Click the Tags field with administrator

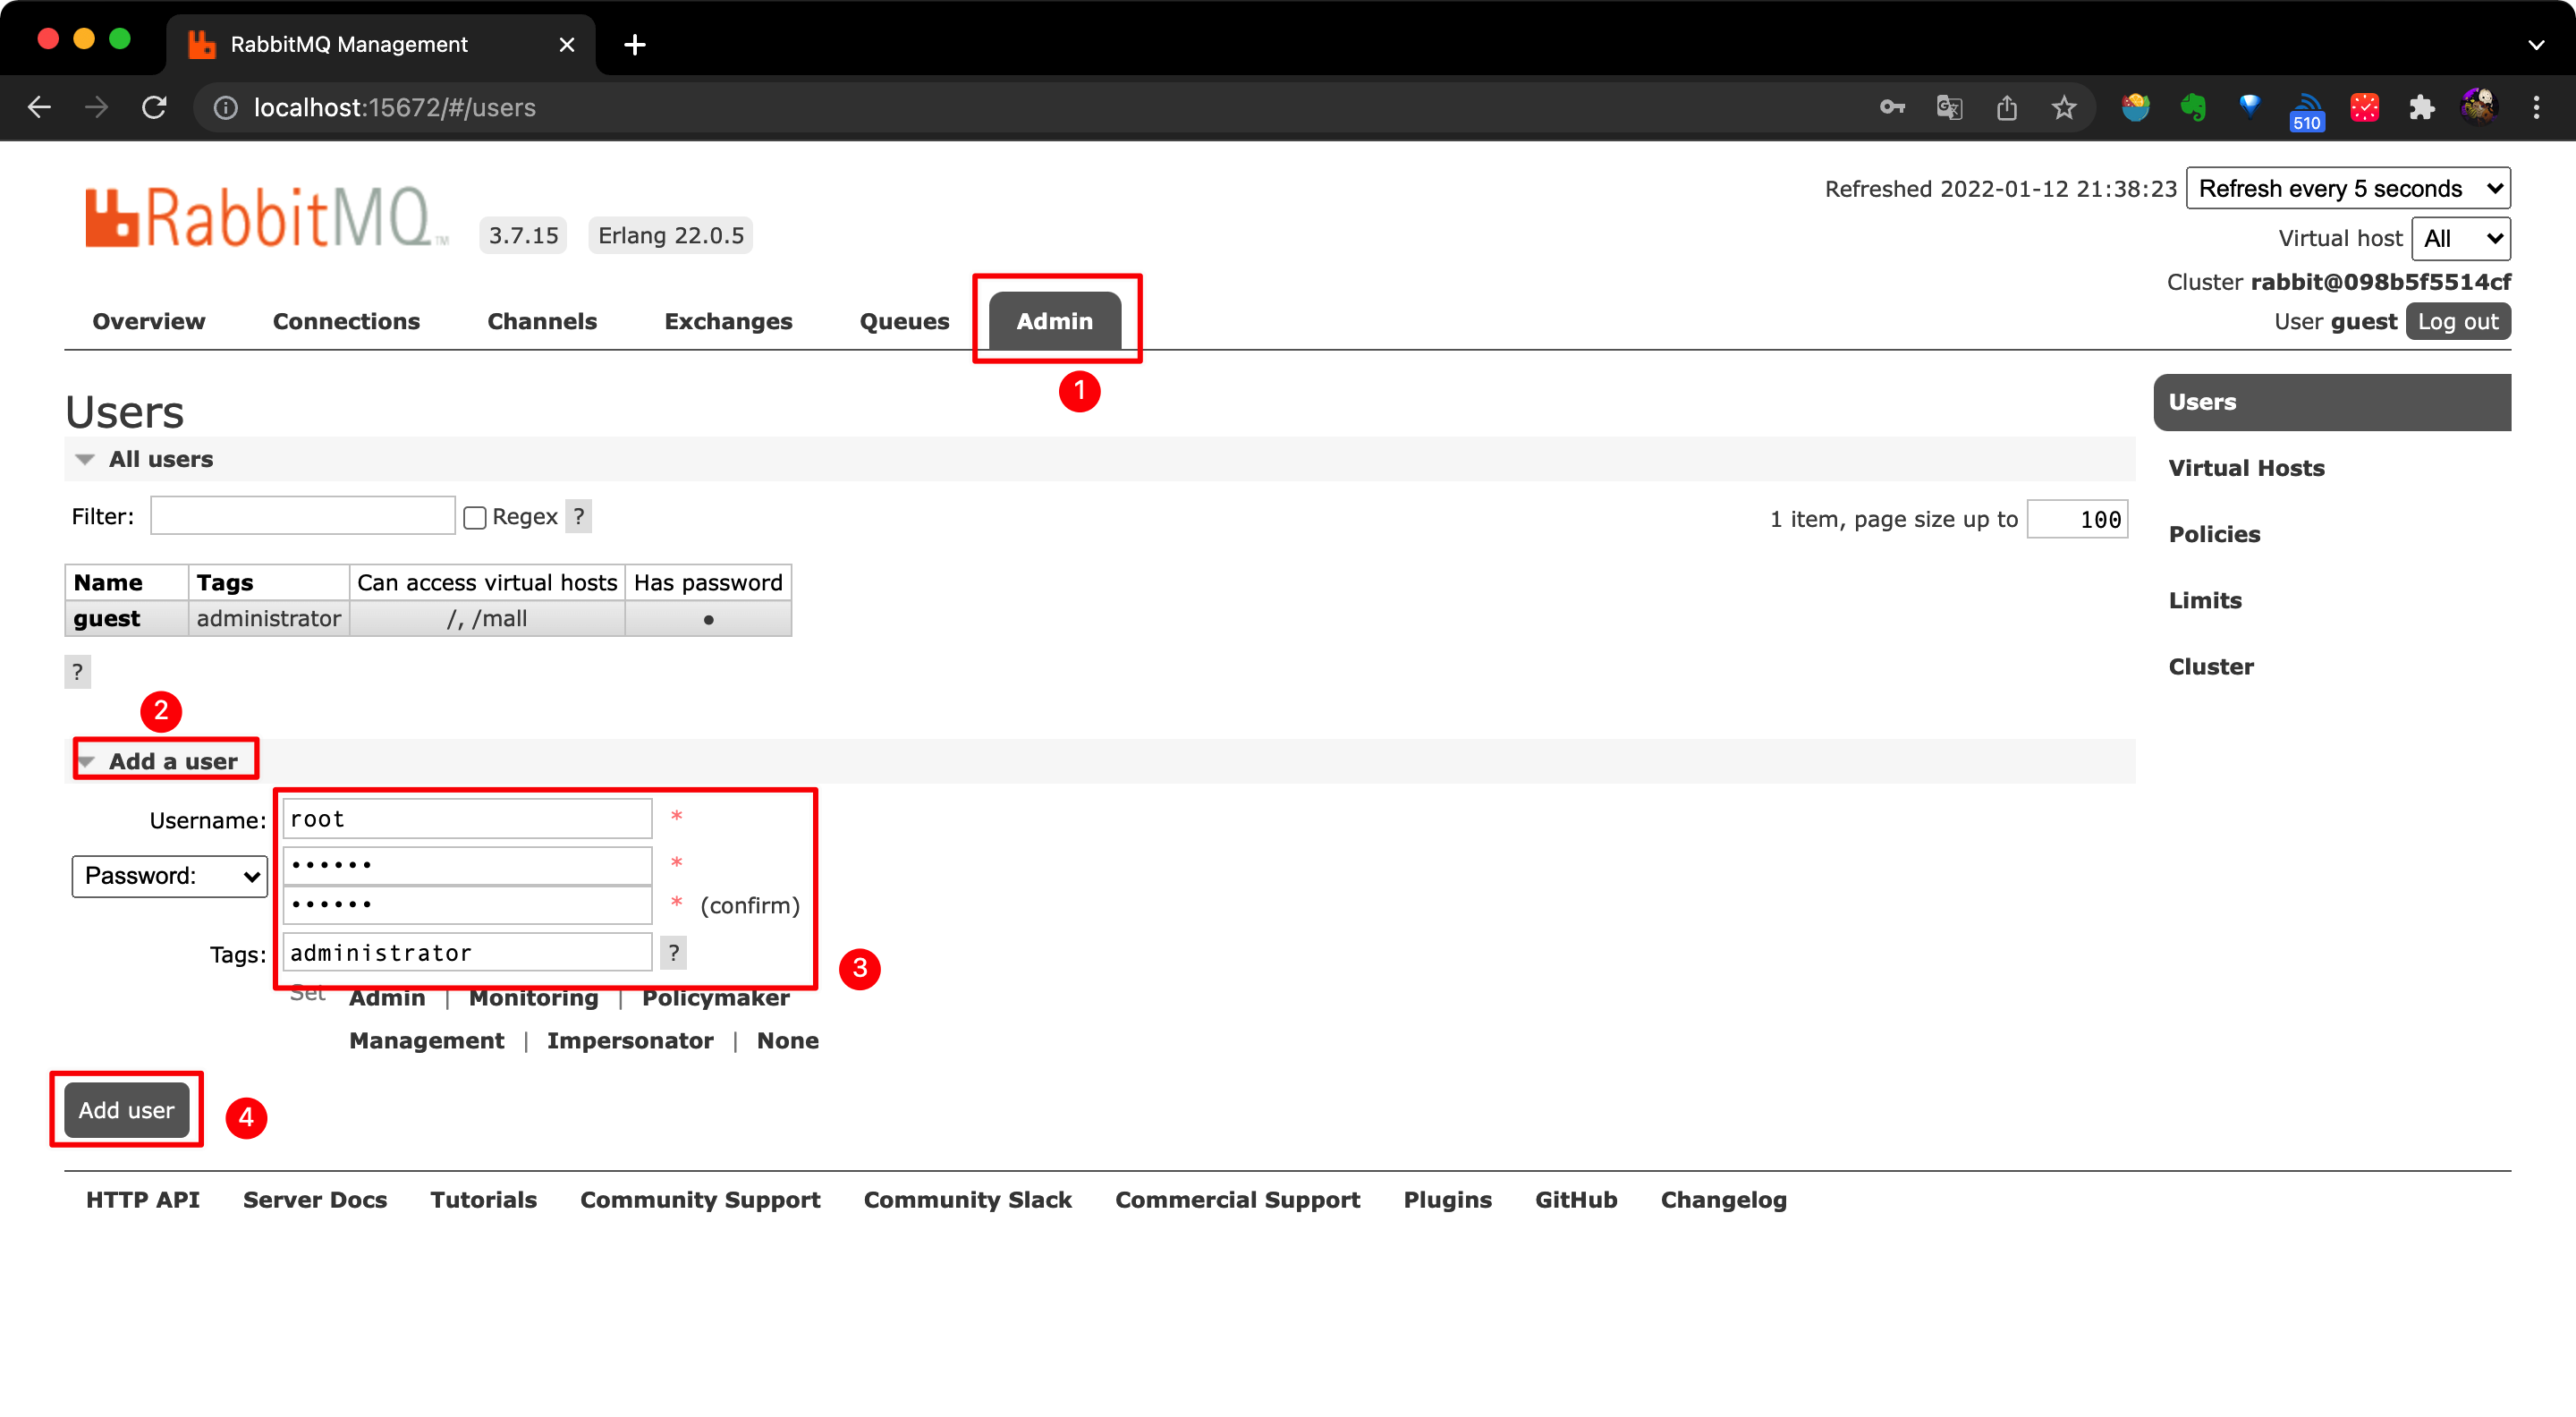pos(467,953)
